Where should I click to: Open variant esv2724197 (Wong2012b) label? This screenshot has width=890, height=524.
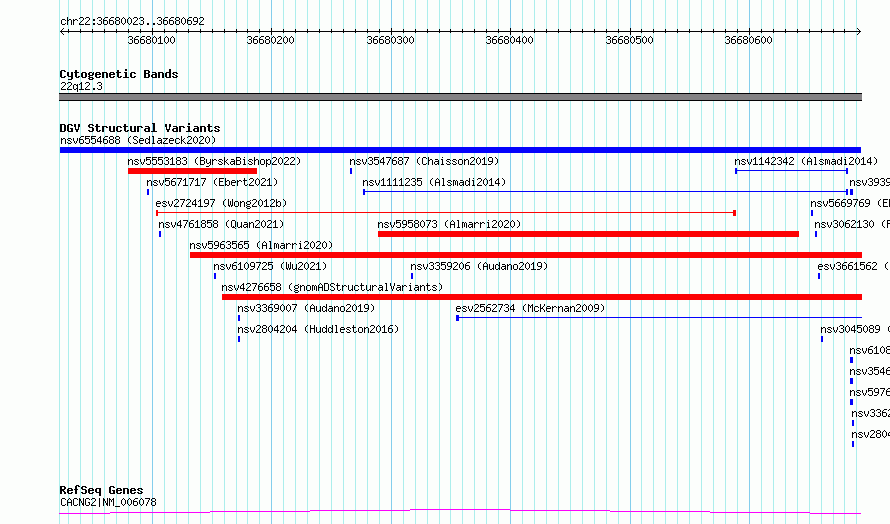tap(221, 203)
